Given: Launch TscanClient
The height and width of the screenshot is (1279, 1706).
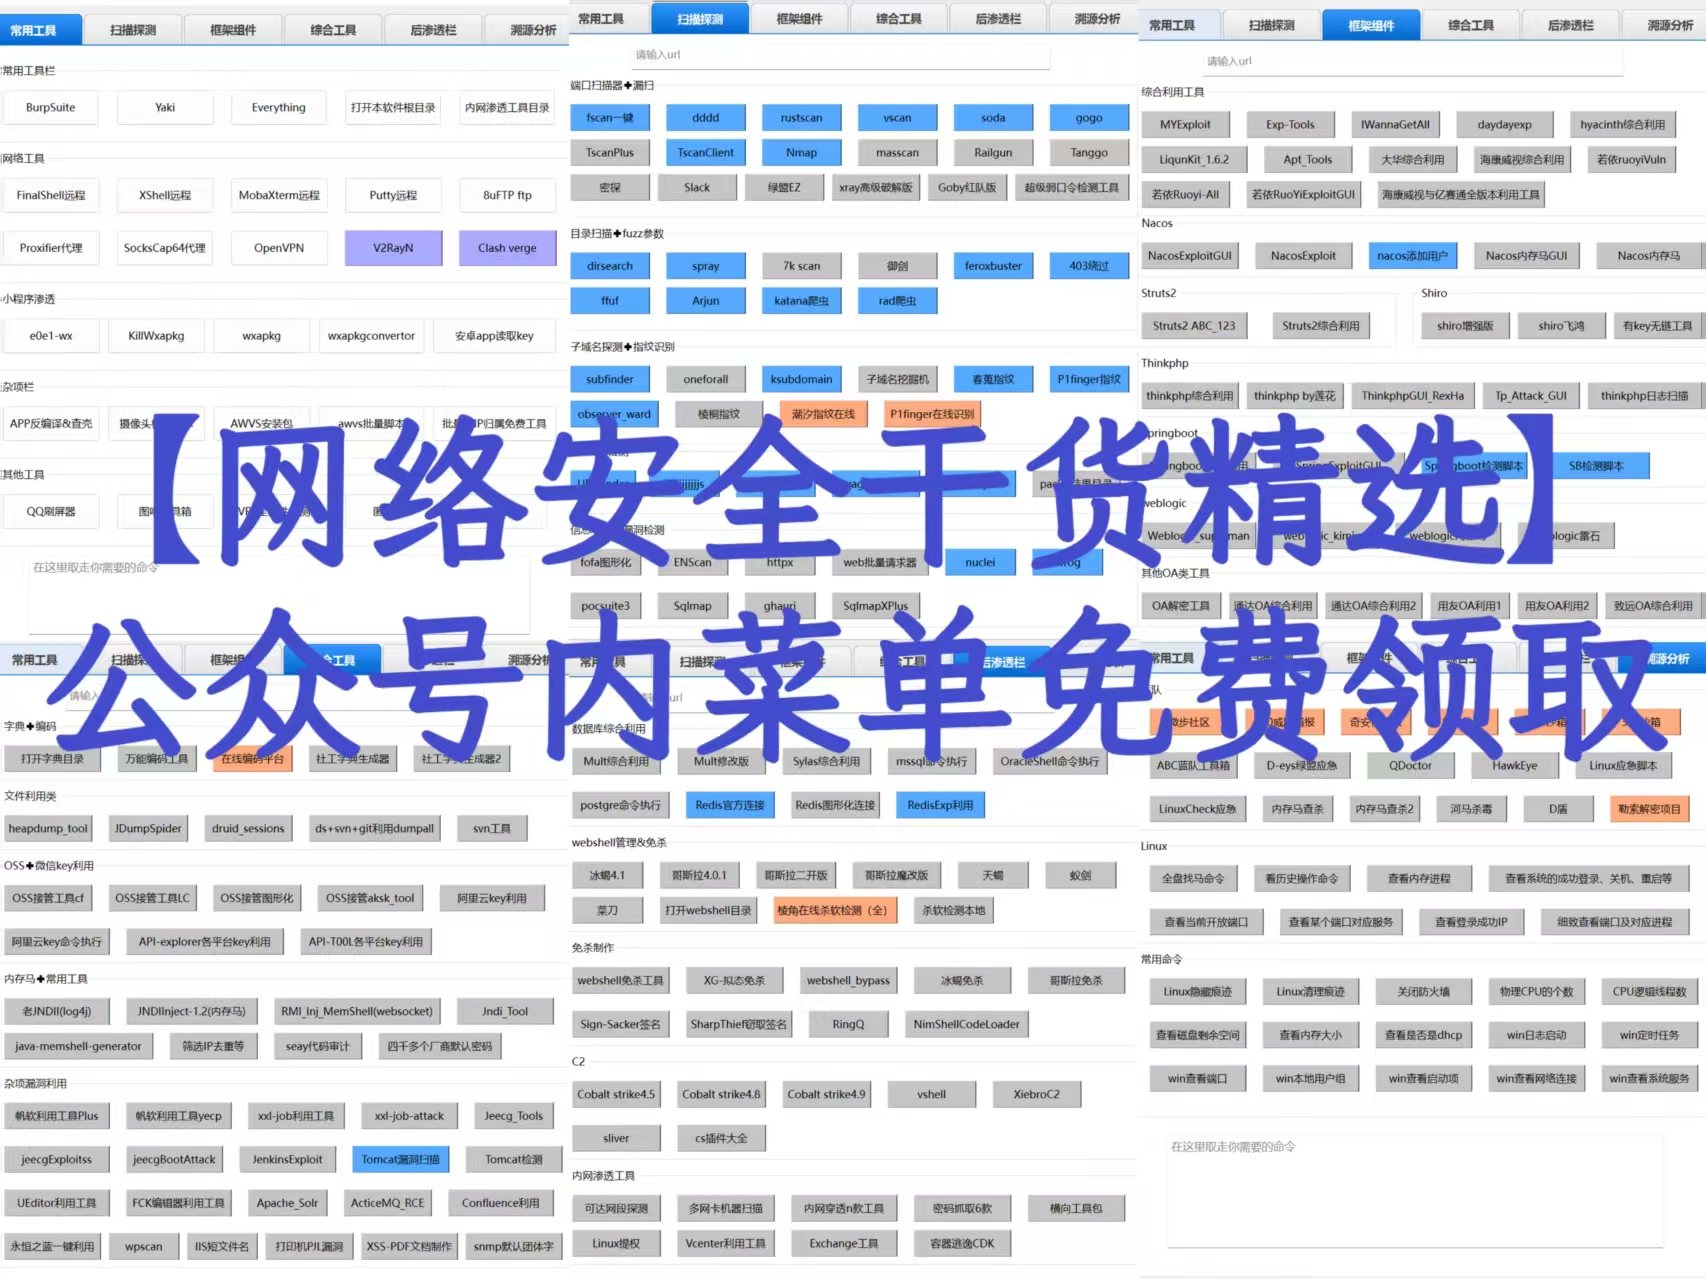Looking at the screenshot, I should (x=705, y=153).
